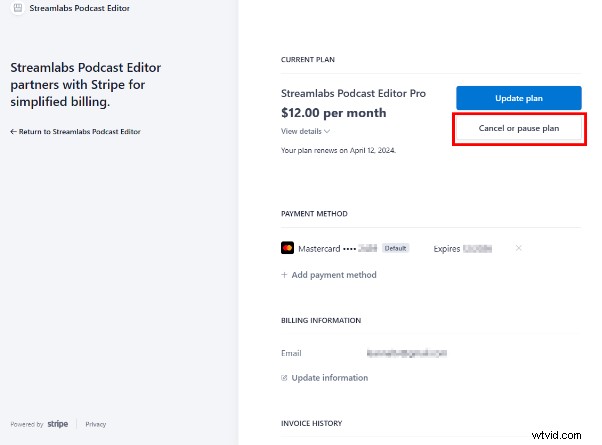Click the CURRENT PLAN heading
602x445 pixels.
tap(308, 60)
